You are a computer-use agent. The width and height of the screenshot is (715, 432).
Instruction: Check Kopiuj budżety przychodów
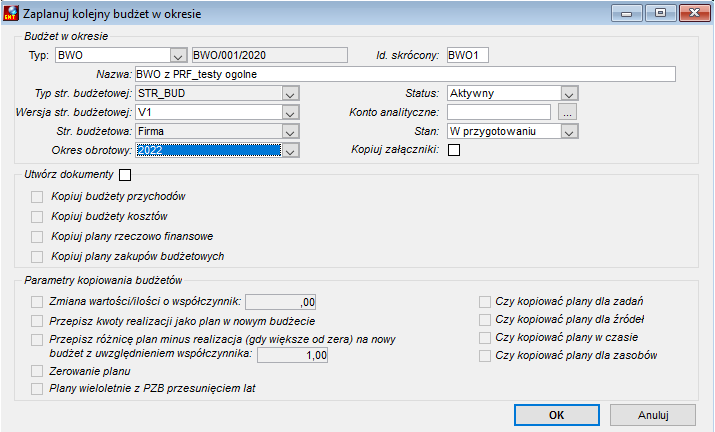(x=37, y=197)
